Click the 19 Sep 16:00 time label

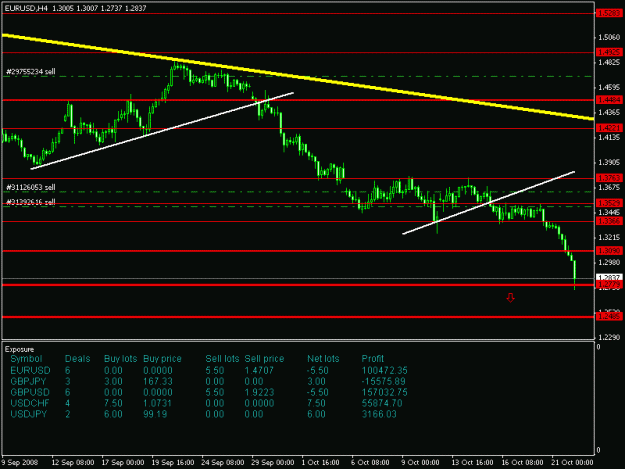click(x=173, y=463)
